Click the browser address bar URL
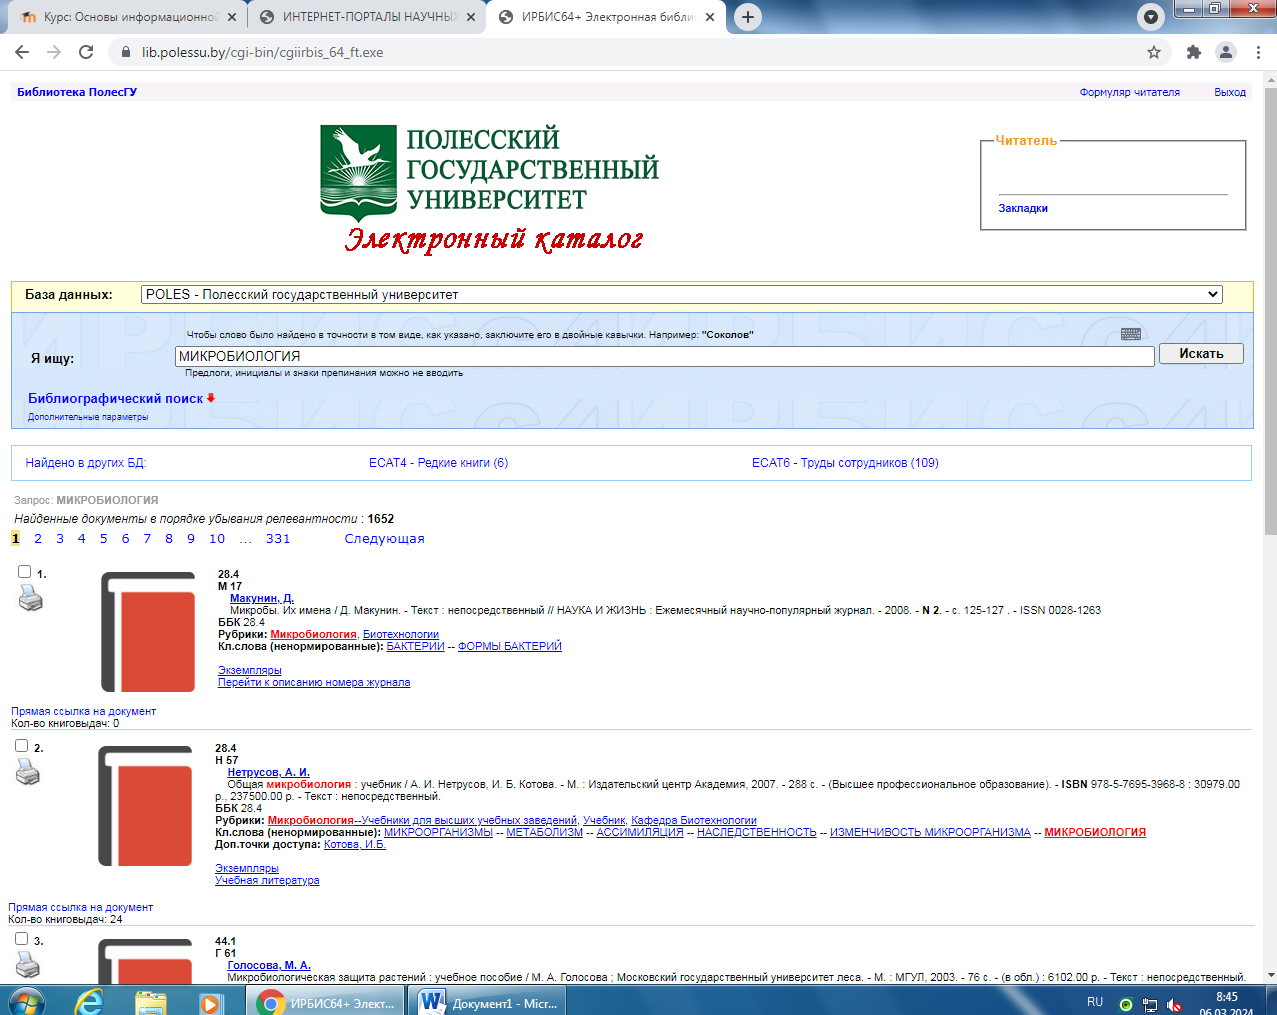The height and width of the screenshot is (1015, 1277). point(262,52)
